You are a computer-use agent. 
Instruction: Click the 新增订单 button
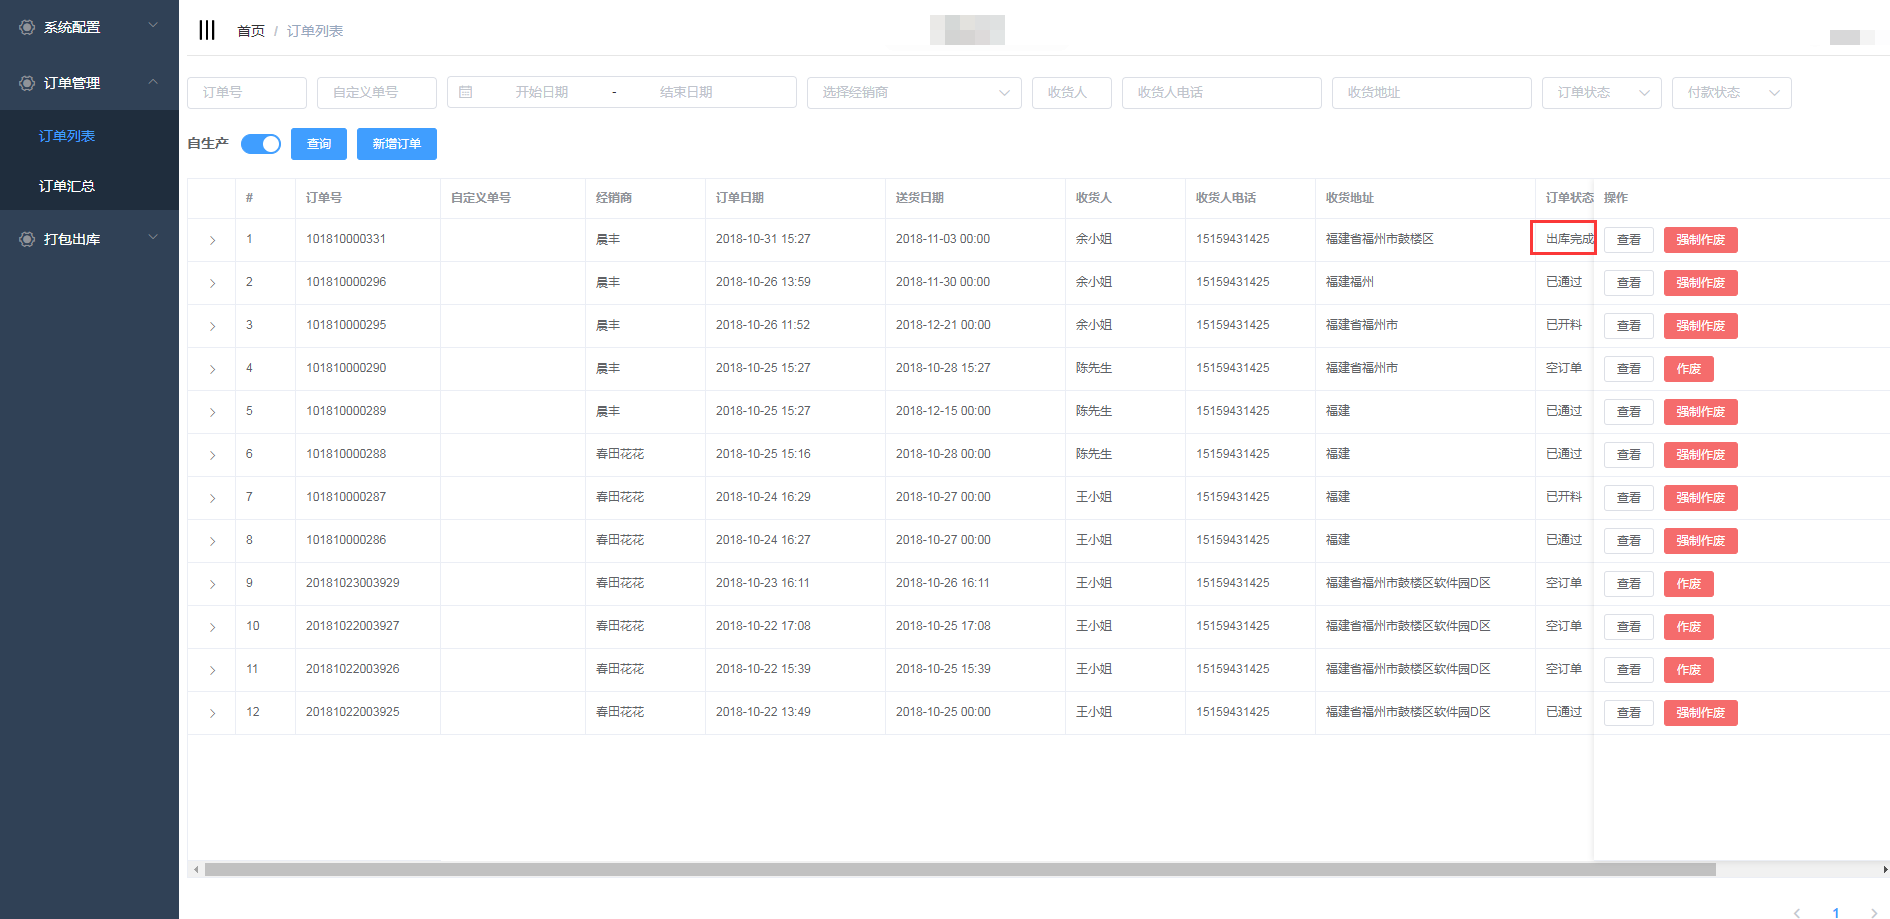click(x=397, y=144)
